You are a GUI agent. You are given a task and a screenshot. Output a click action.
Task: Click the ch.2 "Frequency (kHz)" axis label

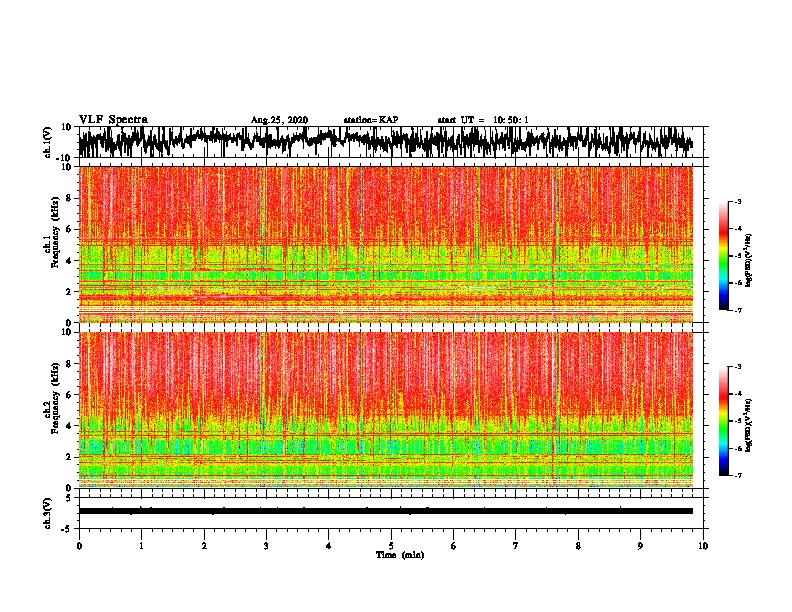pyautogui.click(x=55, y=398)
